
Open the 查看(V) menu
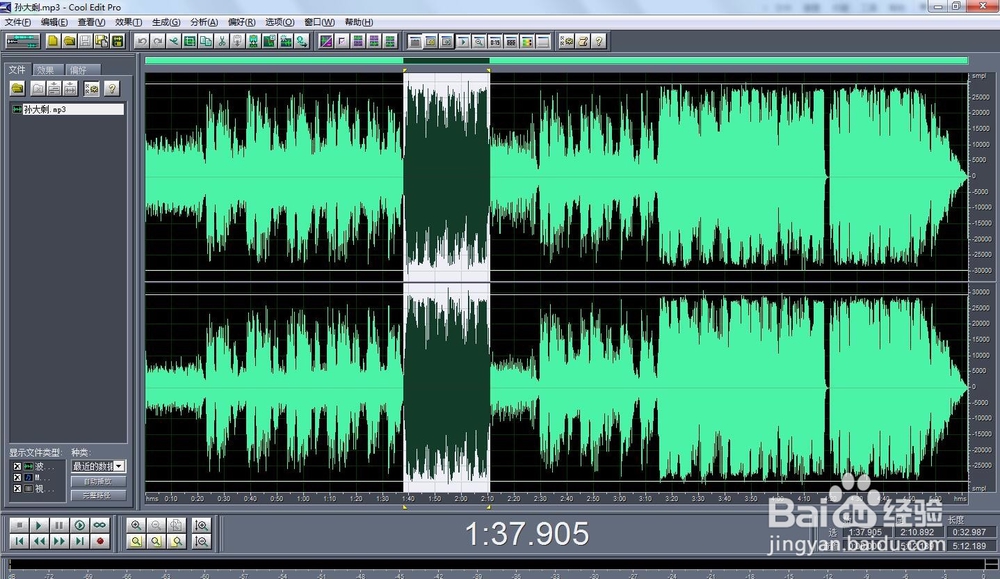tap(91, 22)
